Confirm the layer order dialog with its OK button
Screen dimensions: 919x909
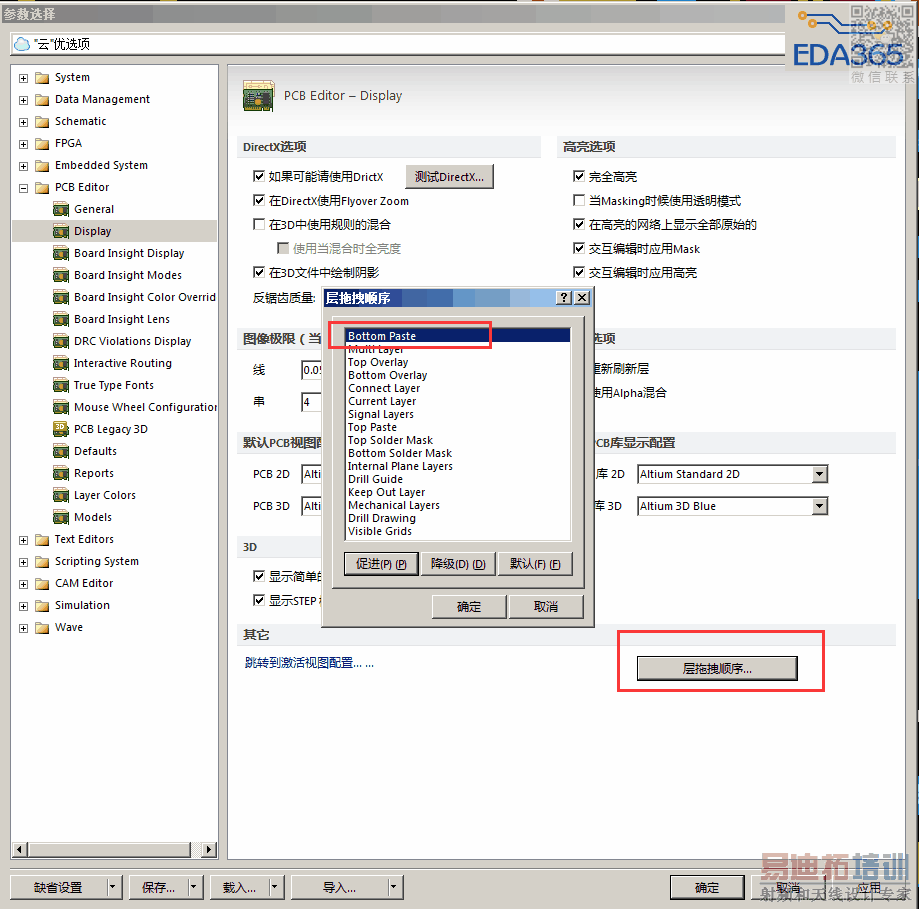pos(469,607)
